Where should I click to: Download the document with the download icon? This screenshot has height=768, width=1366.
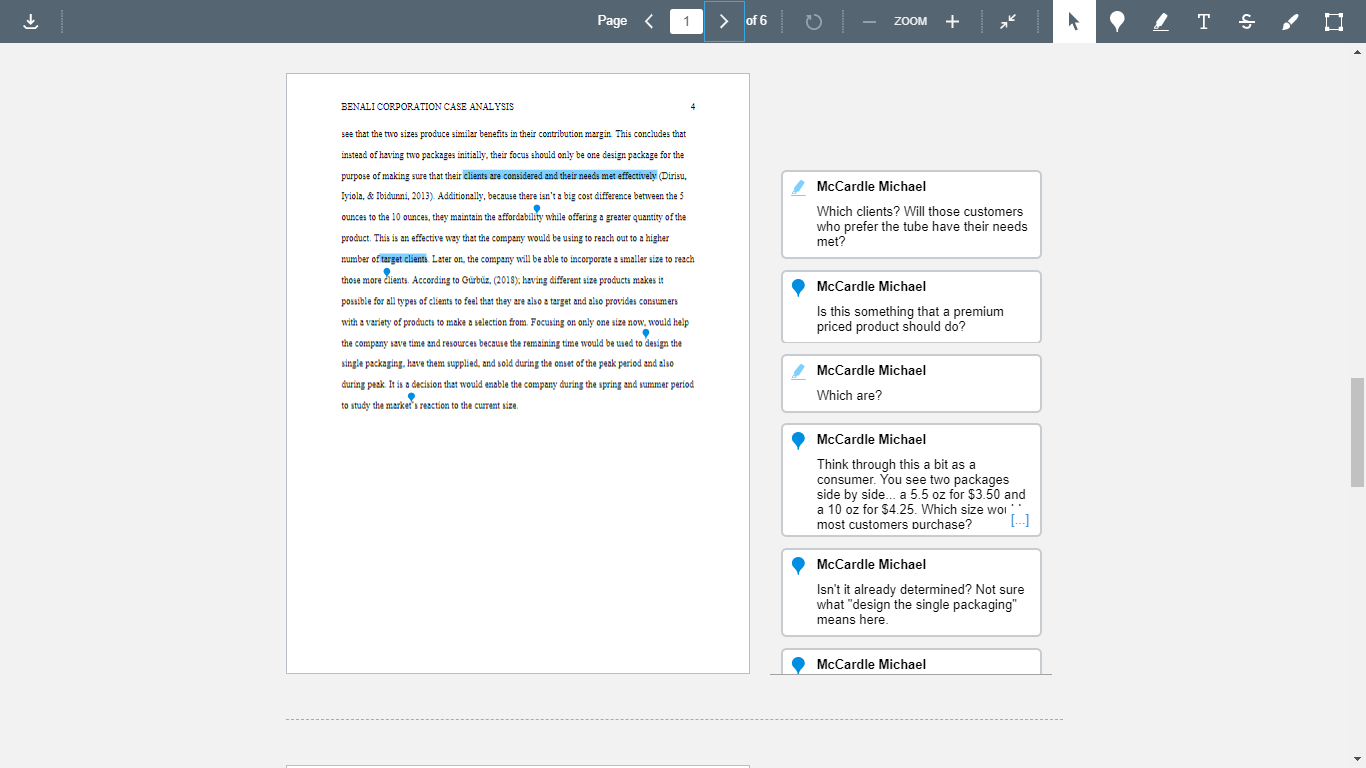pos(31,21)
